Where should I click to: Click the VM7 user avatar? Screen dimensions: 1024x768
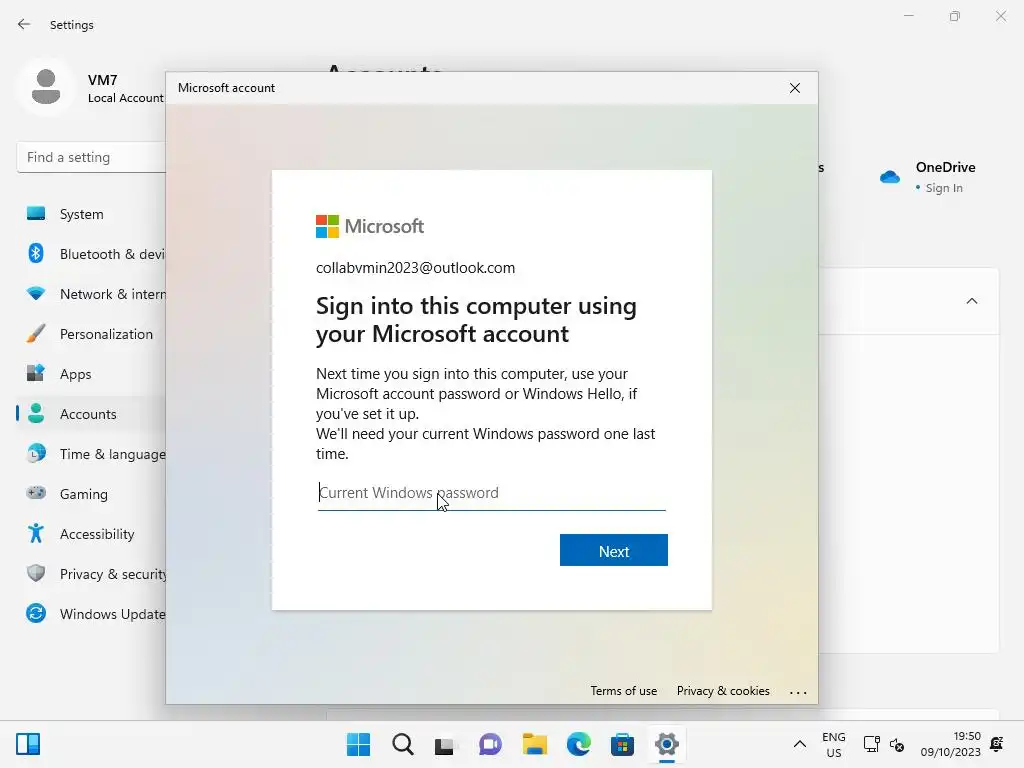tap(46, 87)
